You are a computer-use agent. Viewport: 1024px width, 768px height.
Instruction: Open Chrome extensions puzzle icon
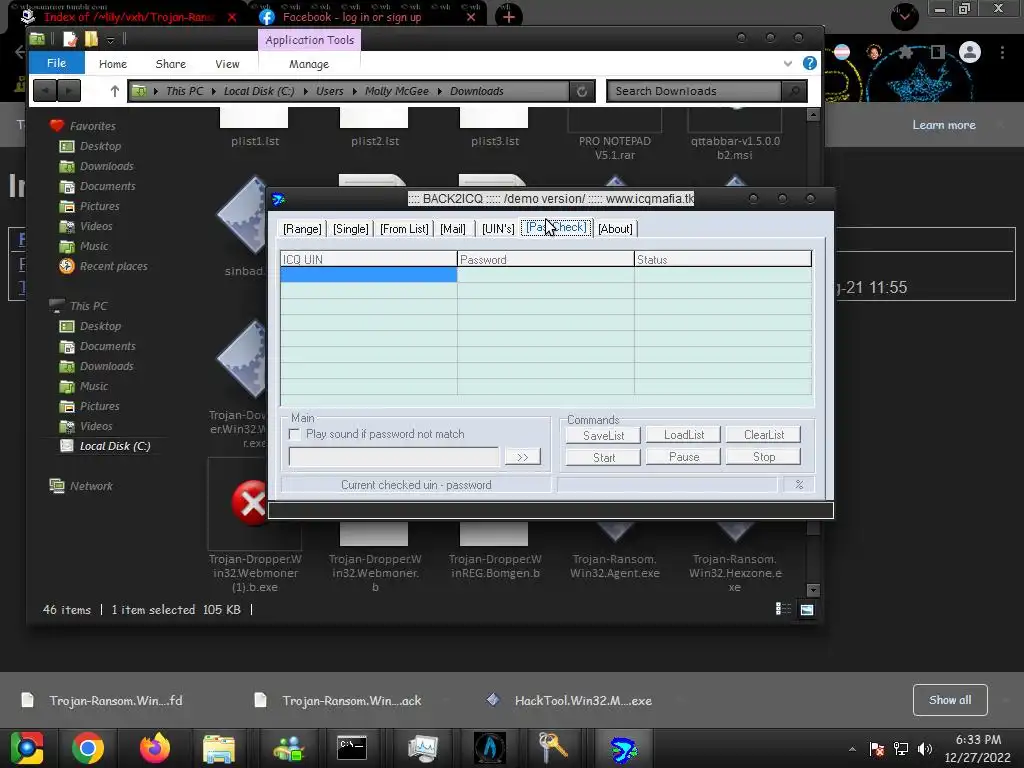[906, 52]
